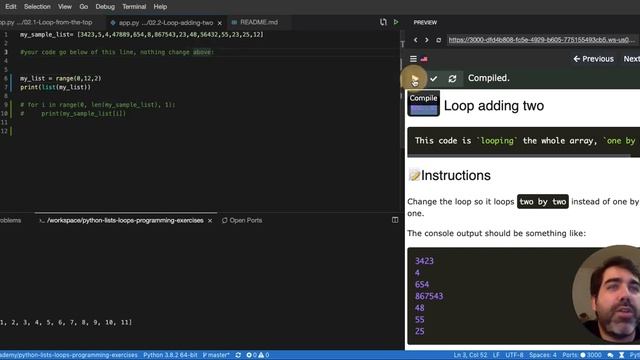Open the hamburger menu of the exercise preview
This screenshot has width=640, height=360.
coord(413,59)
